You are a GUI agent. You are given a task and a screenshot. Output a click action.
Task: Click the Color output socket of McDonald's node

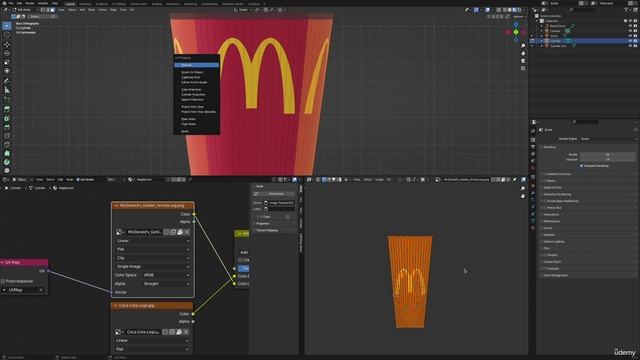tap(193, 214)
